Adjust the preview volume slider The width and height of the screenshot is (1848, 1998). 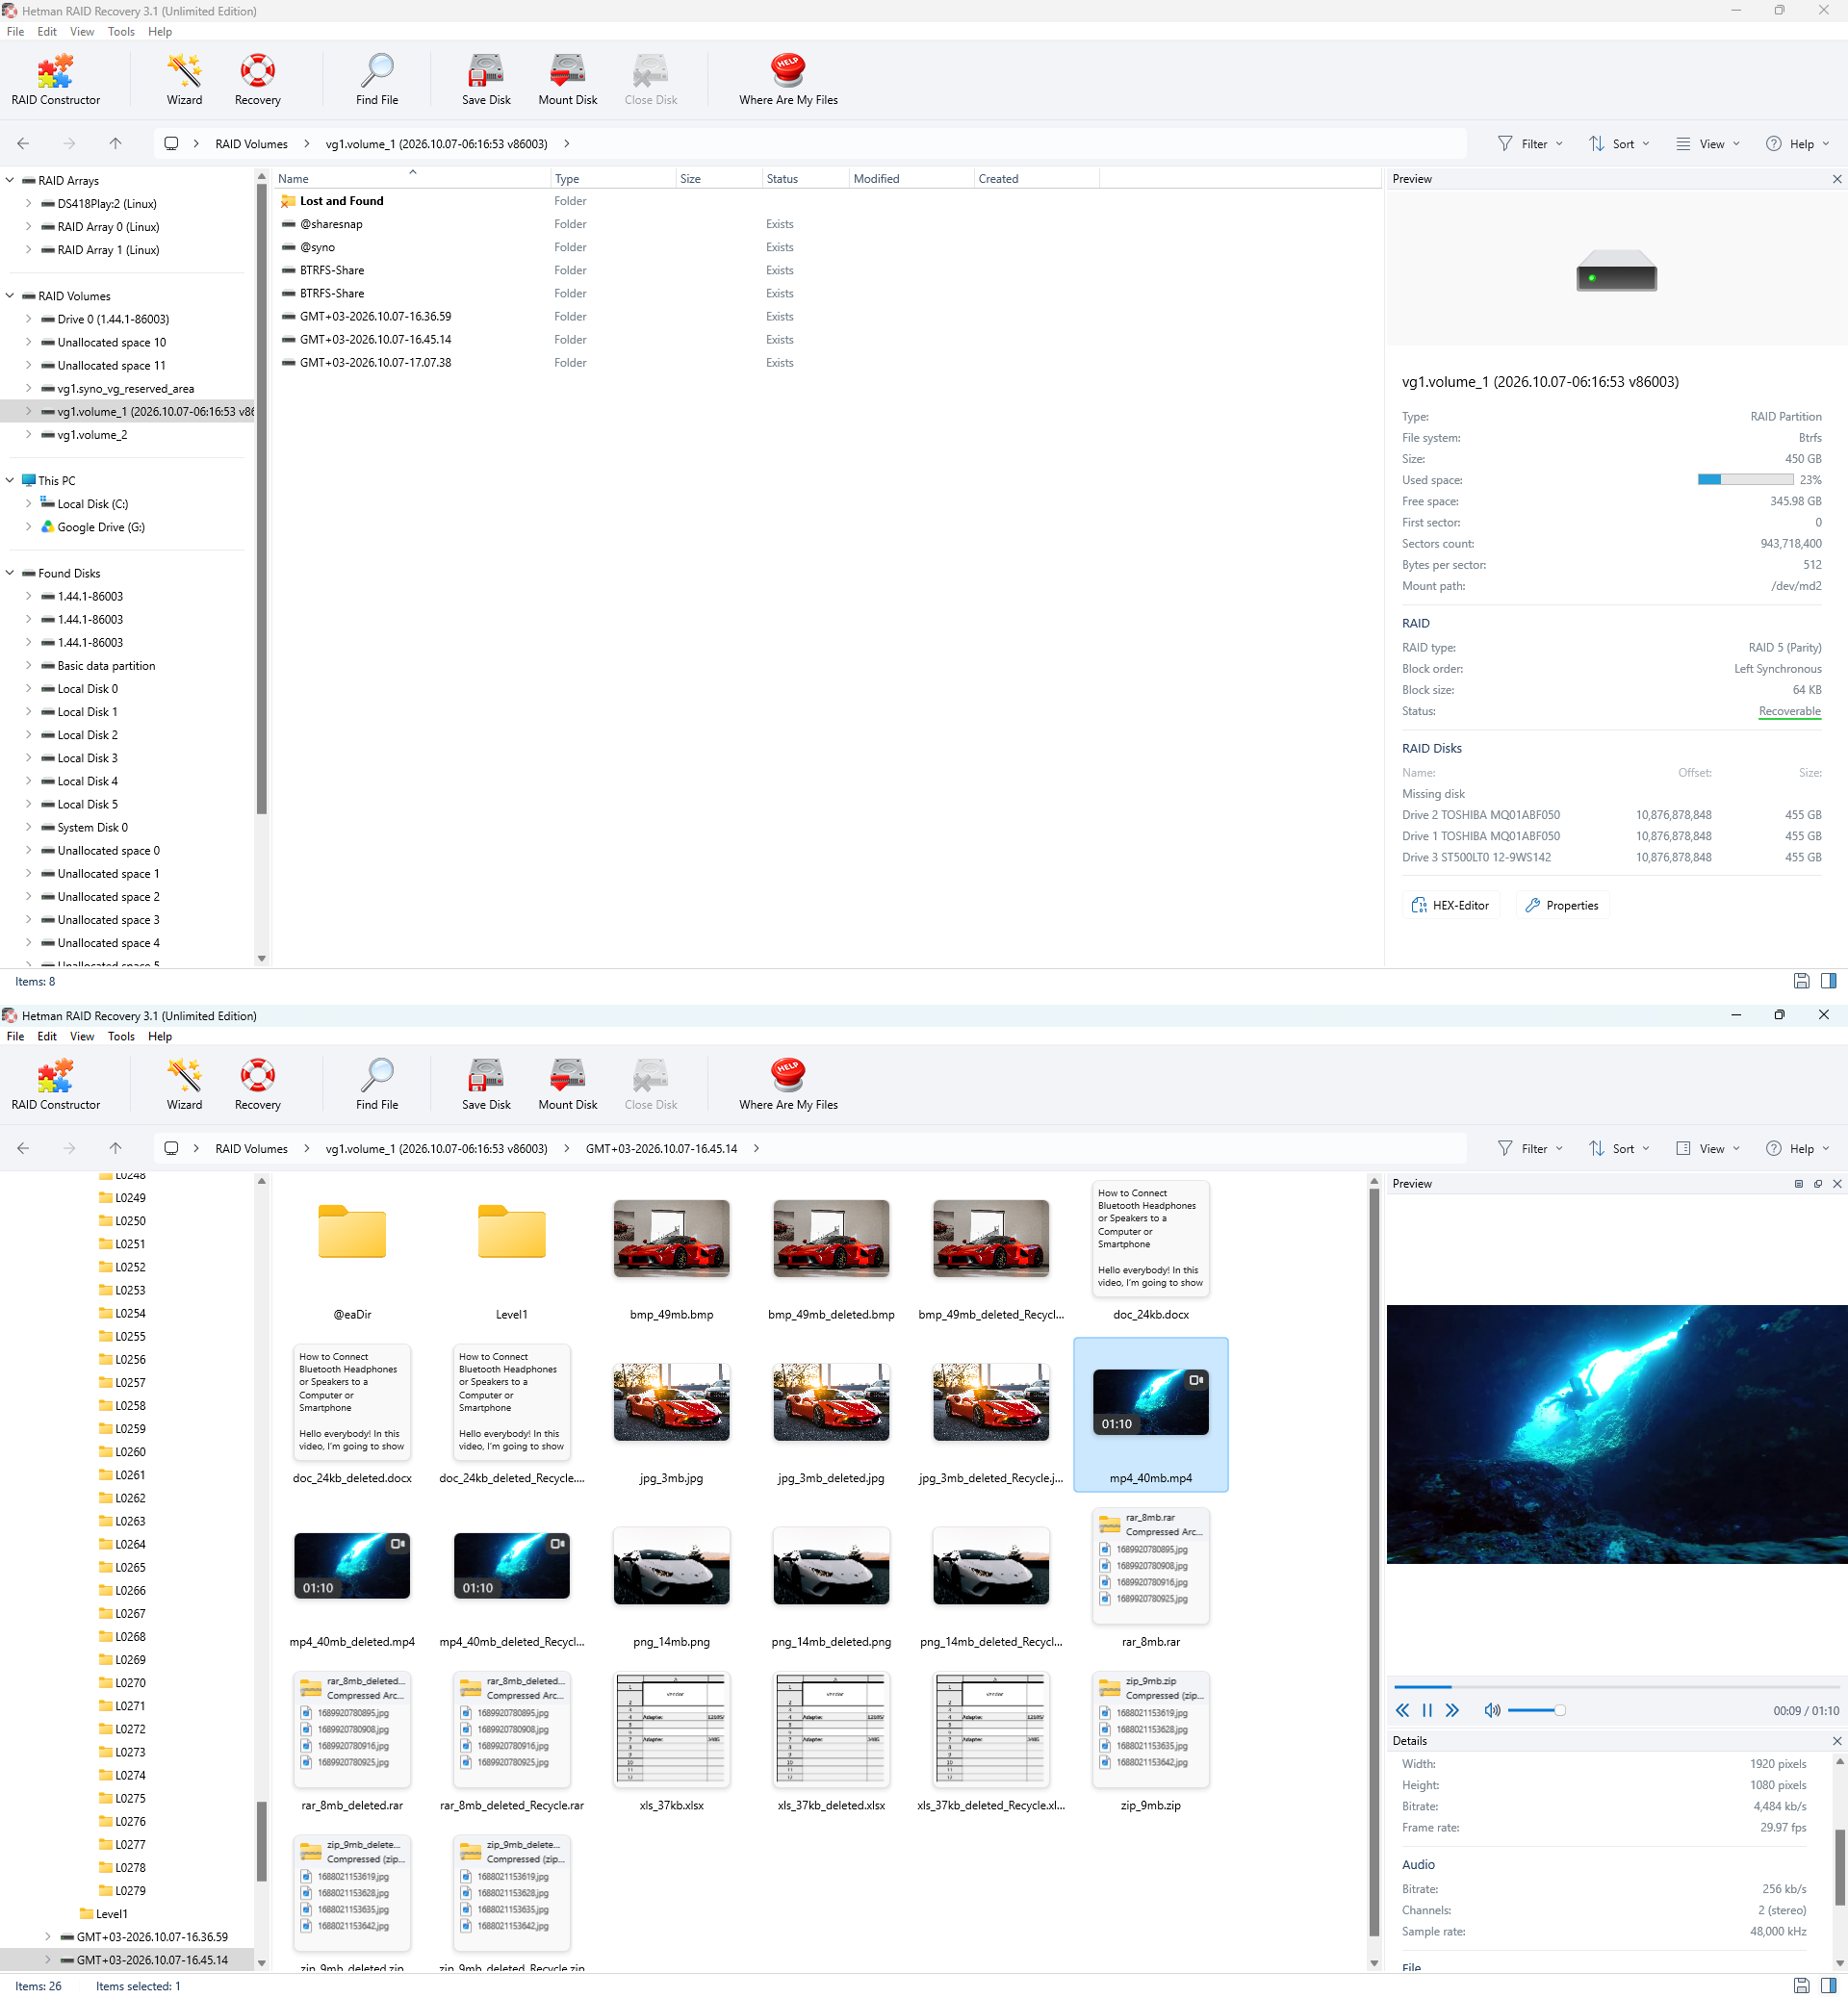1536,1710
